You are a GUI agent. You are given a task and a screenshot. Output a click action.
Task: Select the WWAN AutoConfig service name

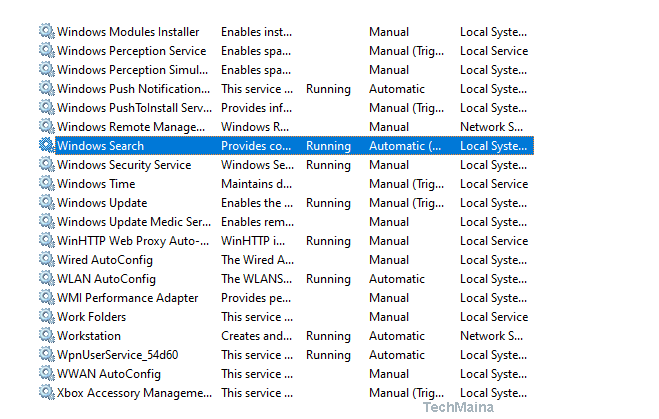(109, 374)
